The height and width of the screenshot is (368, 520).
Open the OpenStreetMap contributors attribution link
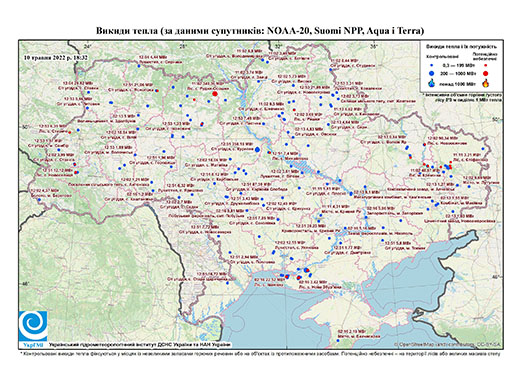447,344
